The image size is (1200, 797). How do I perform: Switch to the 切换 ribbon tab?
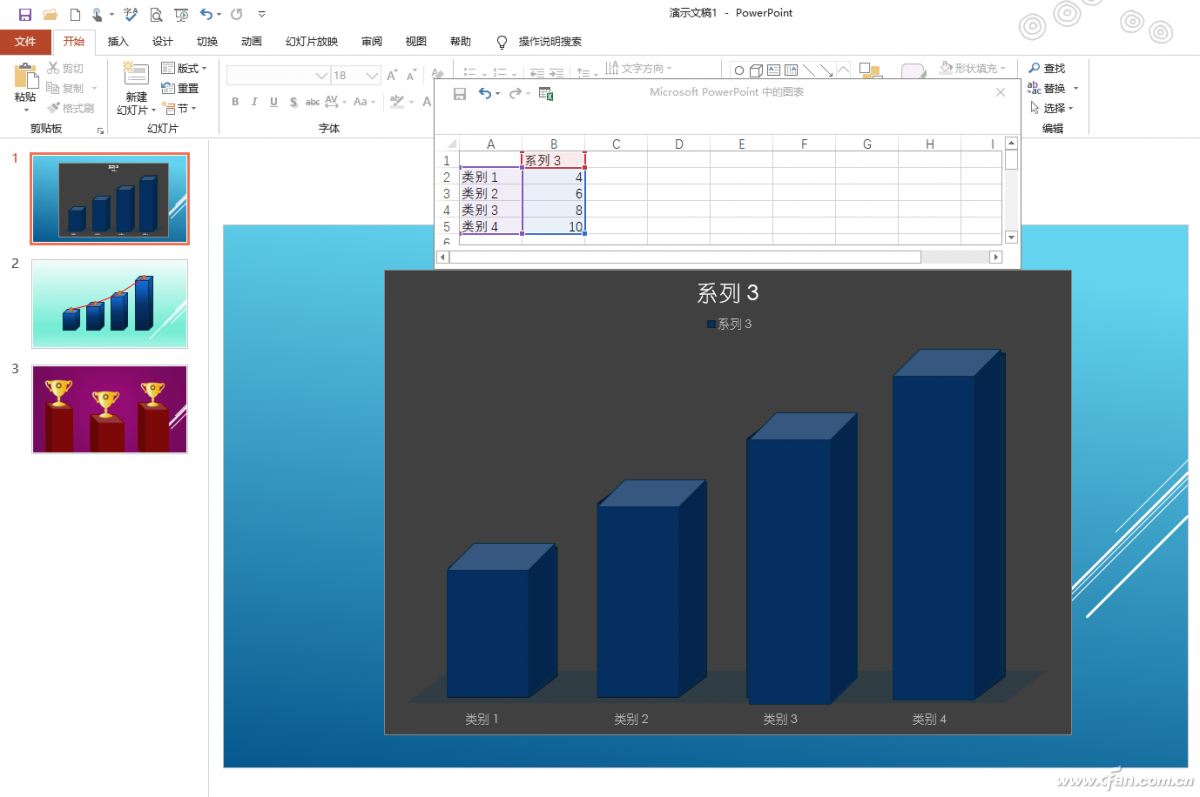tap(207, 42)
